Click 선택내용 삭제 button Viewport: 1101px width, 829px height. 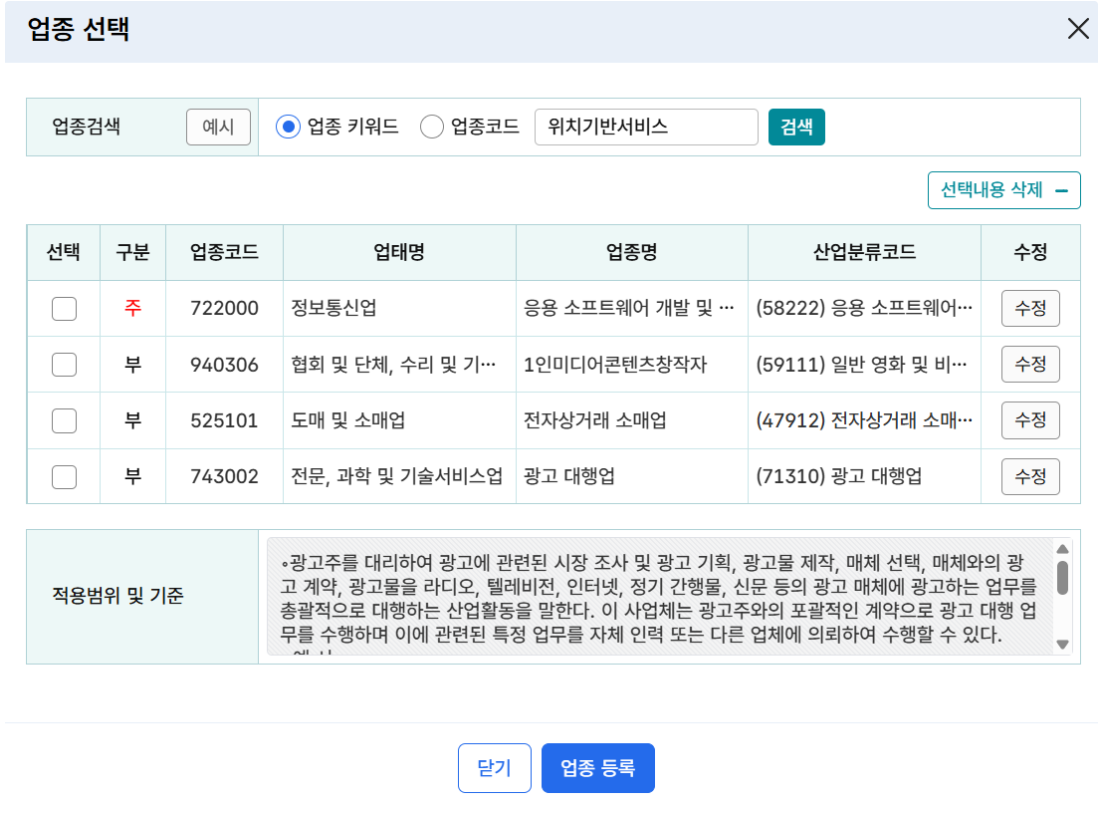coord(1004,190)
